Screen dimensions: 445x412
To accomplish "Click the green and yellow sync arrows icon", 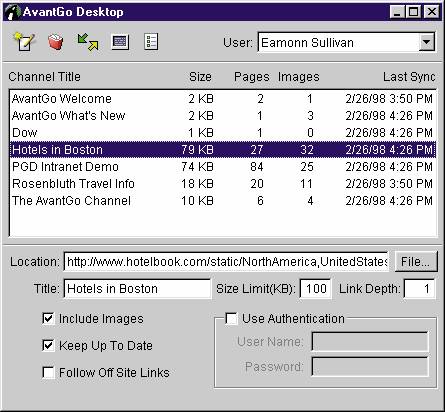I will (88, 42).
